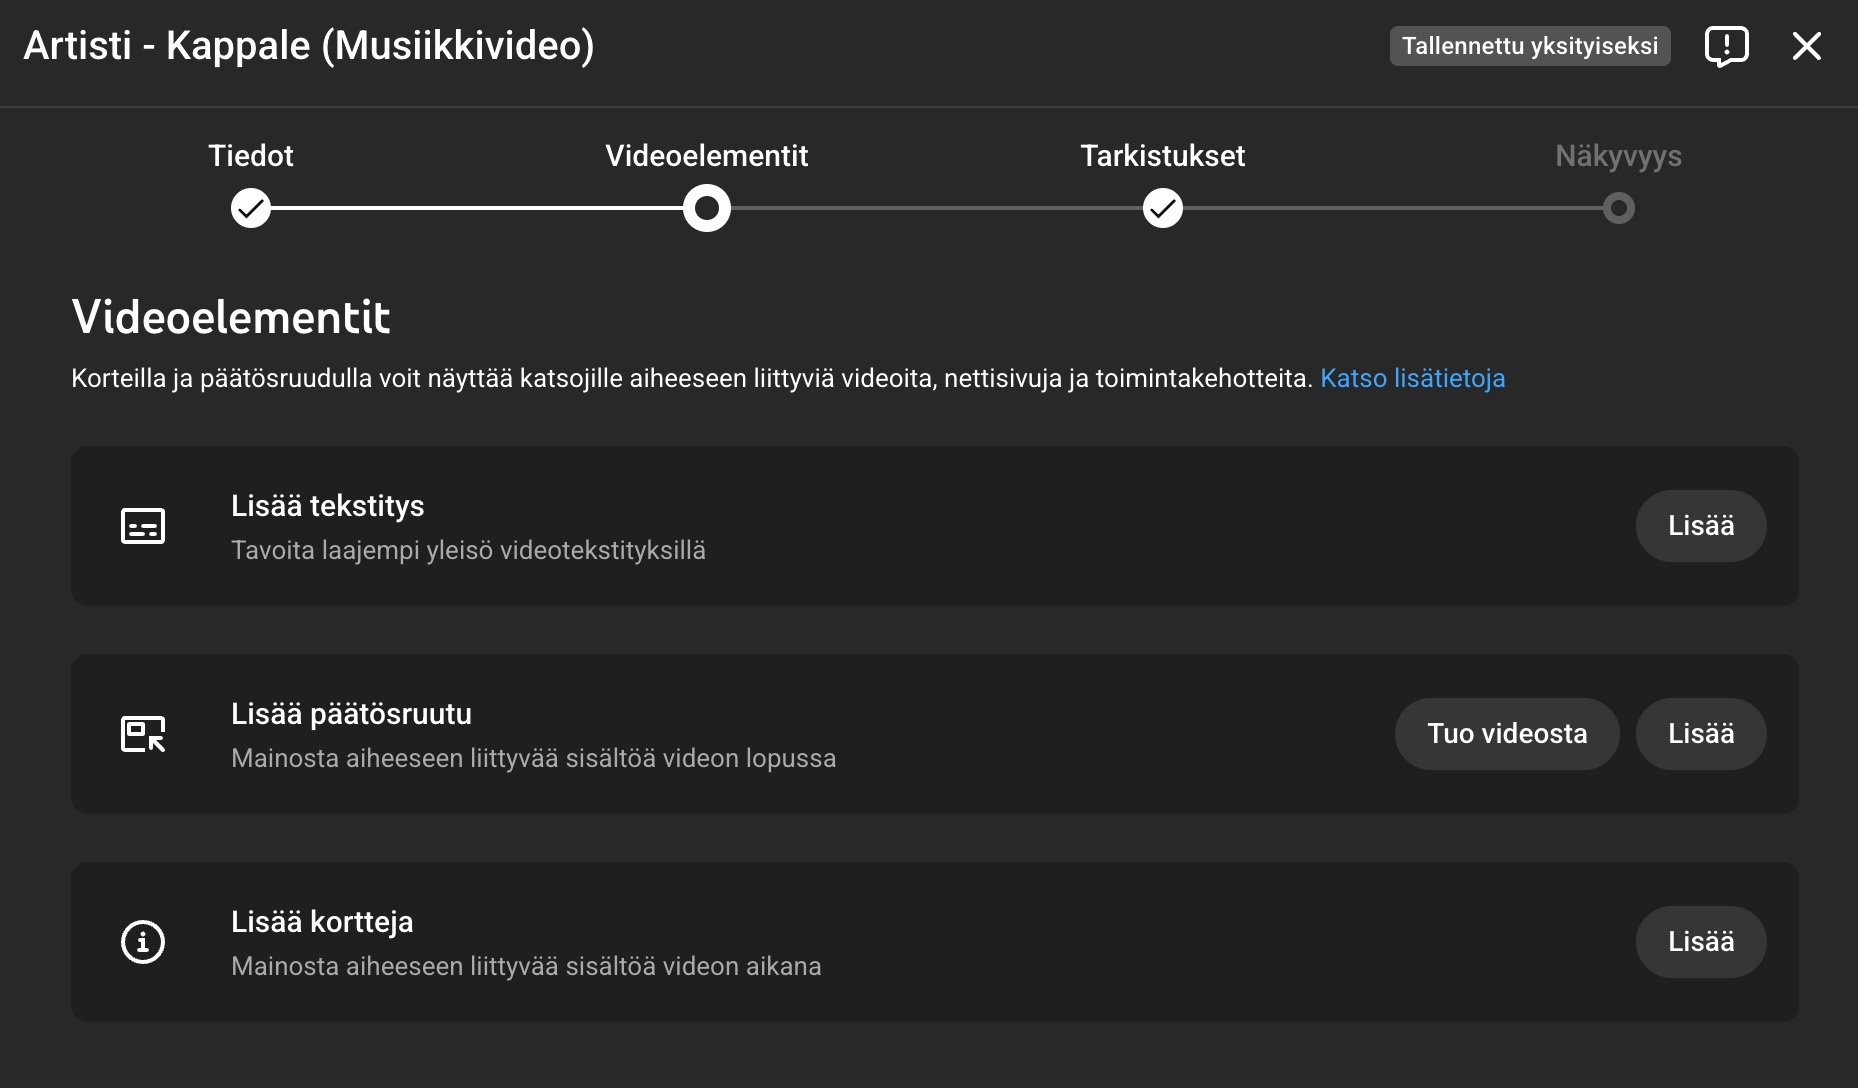Viewport: 1858px width, 1088px height.
Task: Add an end screen with Lisää
Action: click(x=1700, y=734)
